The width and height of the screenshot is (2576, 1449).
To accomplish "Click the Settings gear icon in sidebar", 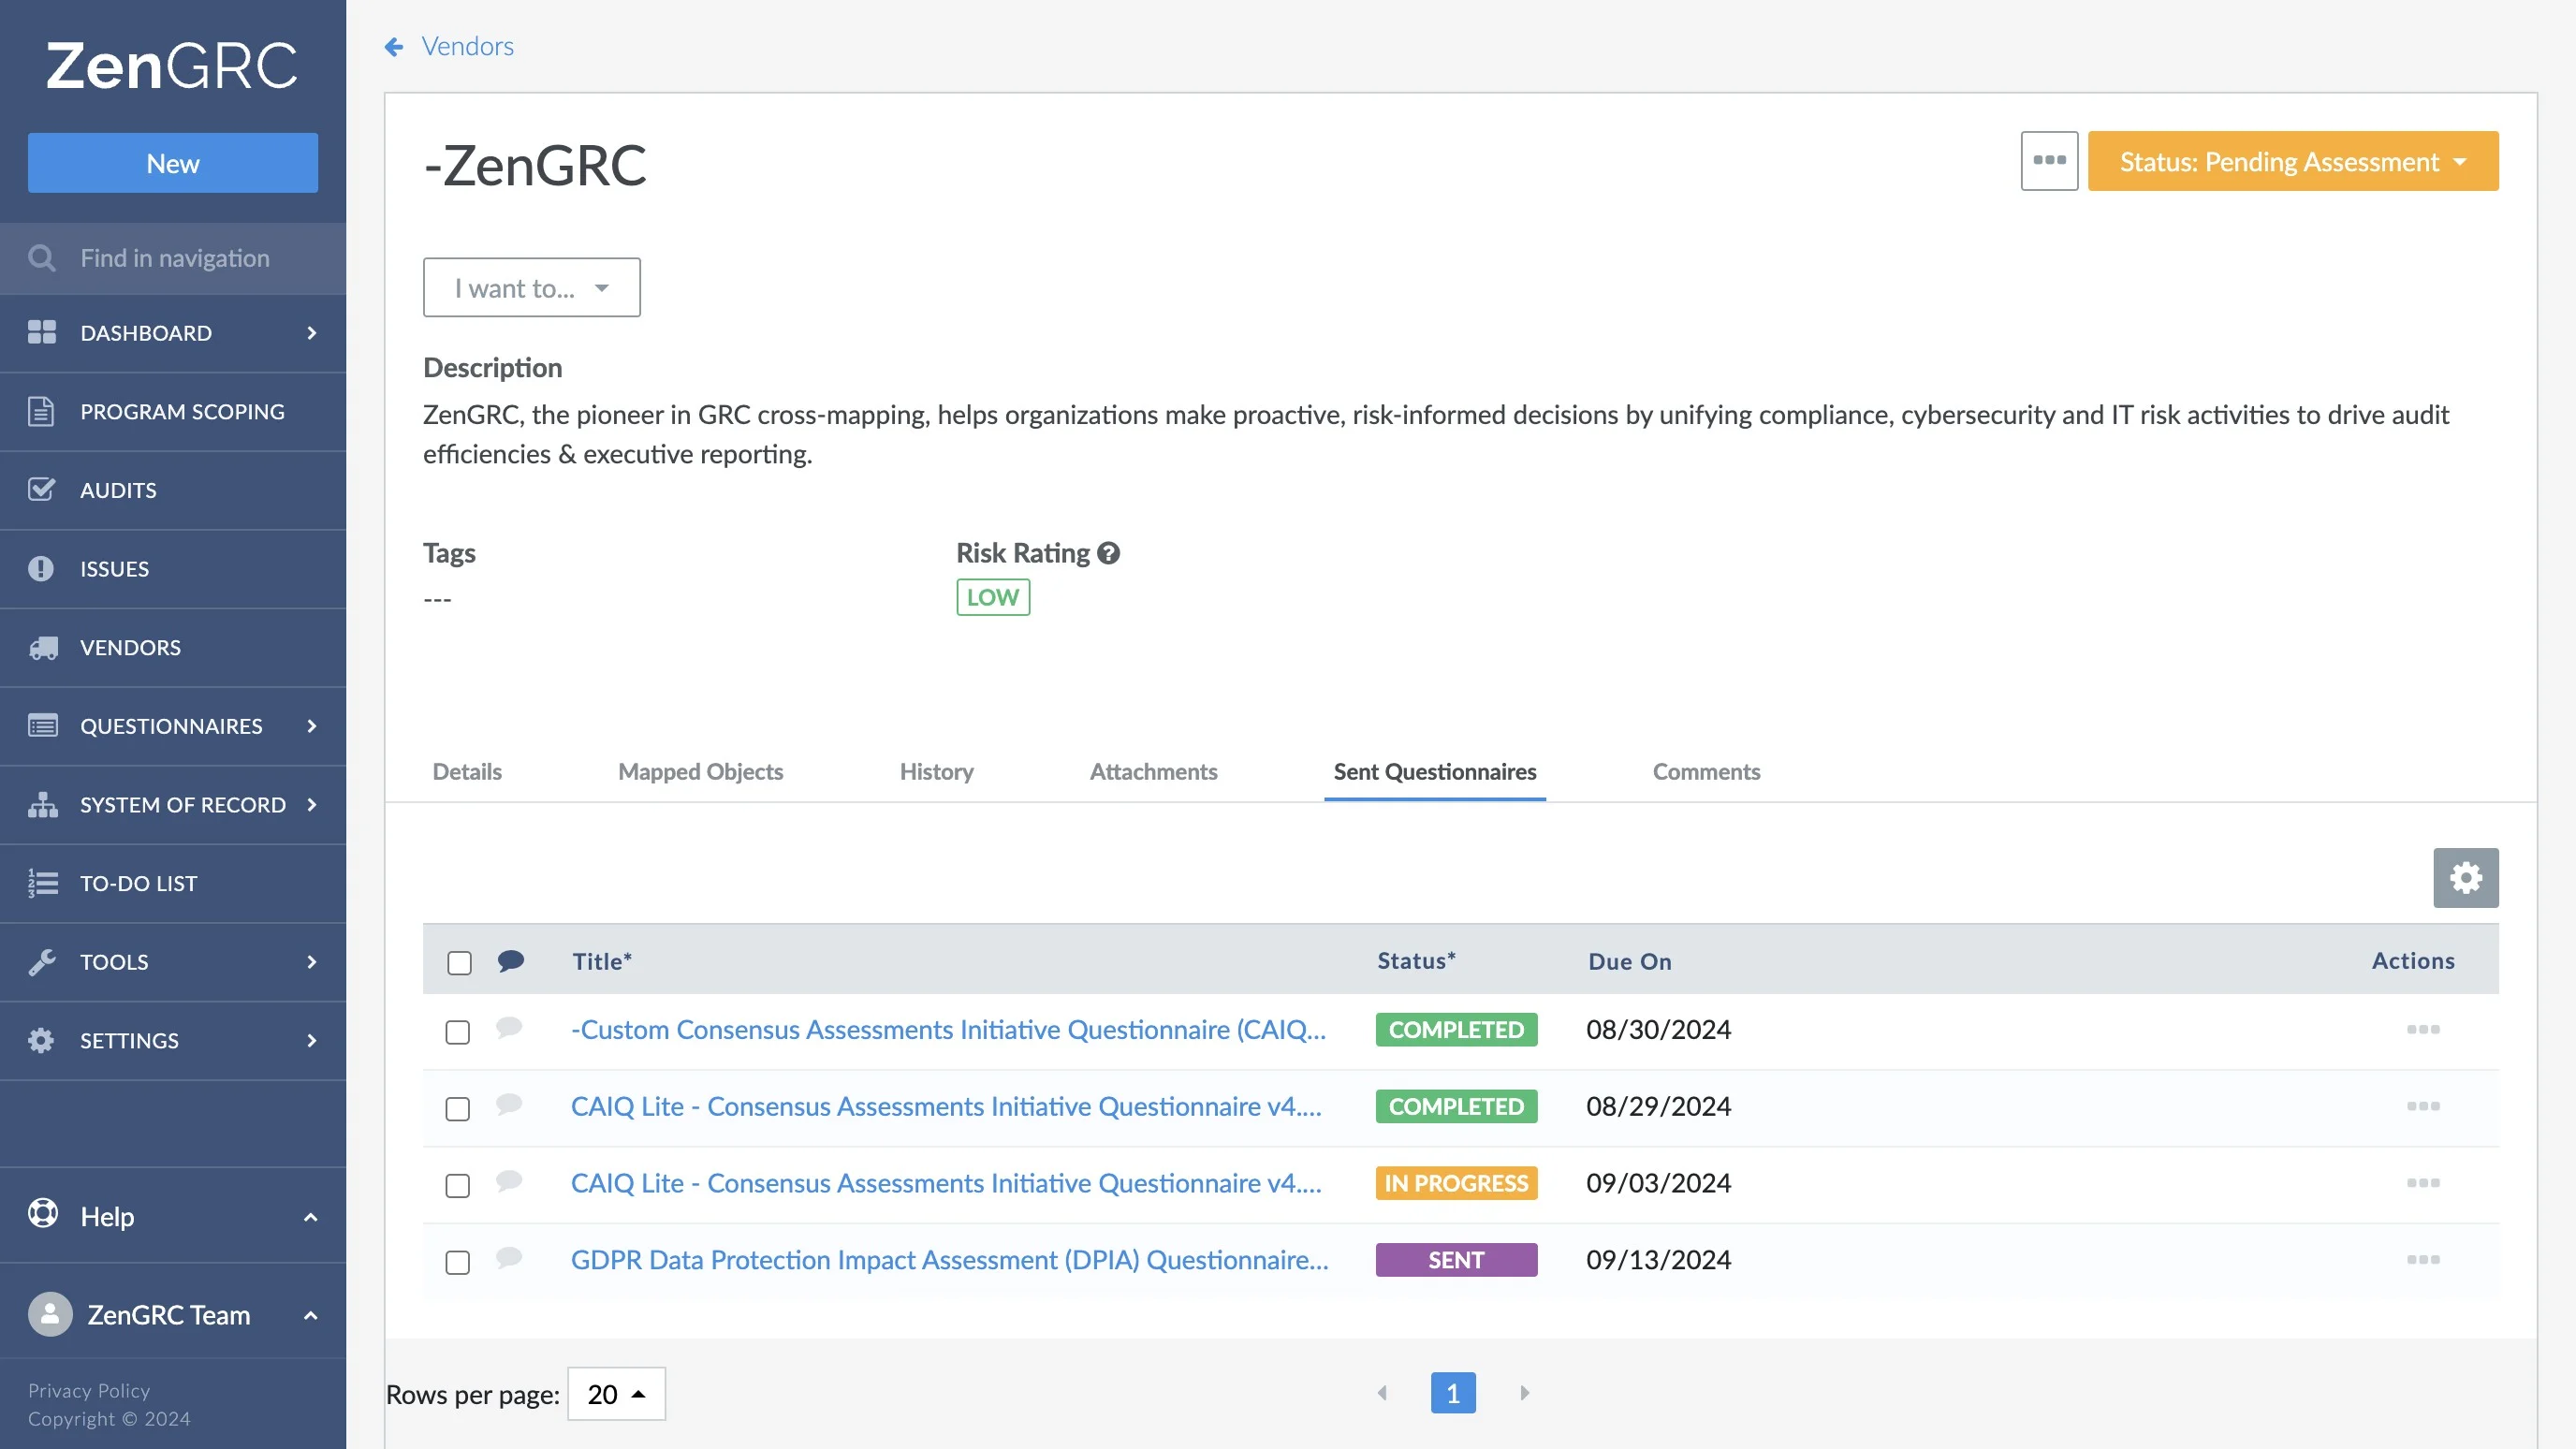I will click(x=41, y=1040).
